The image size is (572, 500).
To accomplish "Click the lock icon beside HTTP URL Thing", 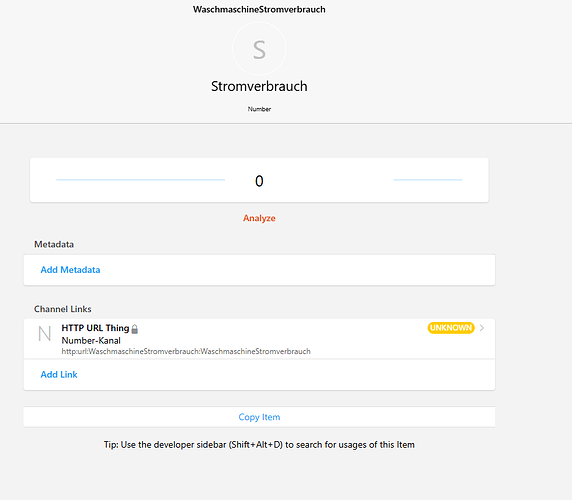I will point(135,329).
